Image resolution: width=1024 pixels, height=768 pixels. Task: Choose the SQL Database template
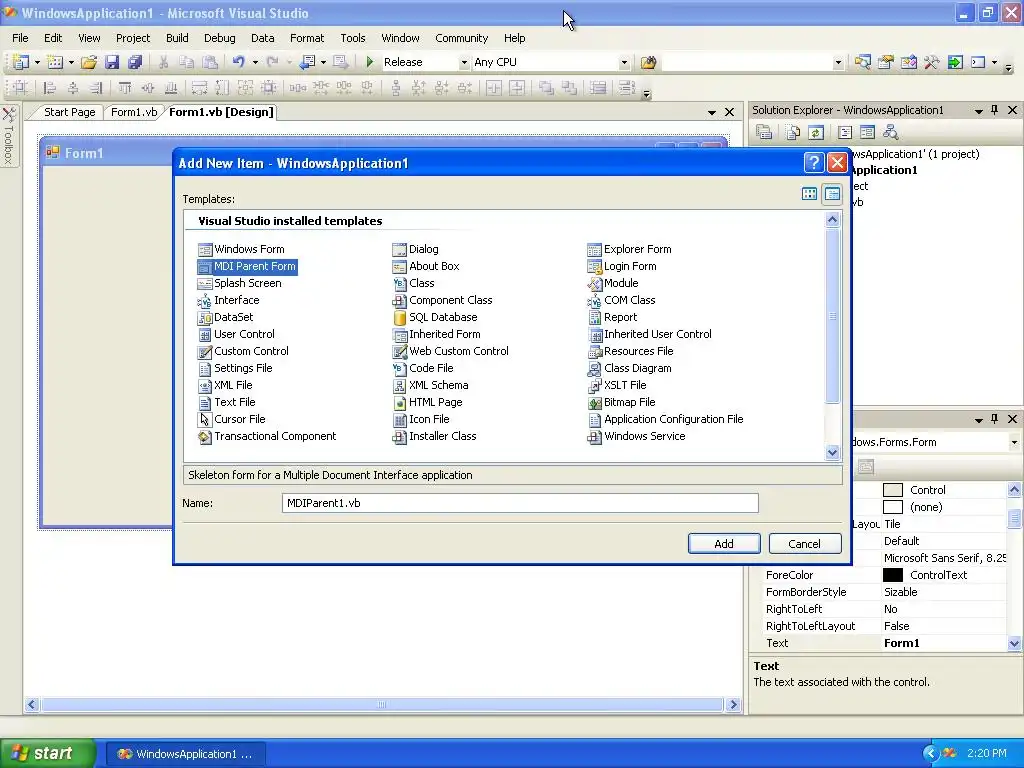(x=435, y=317)
